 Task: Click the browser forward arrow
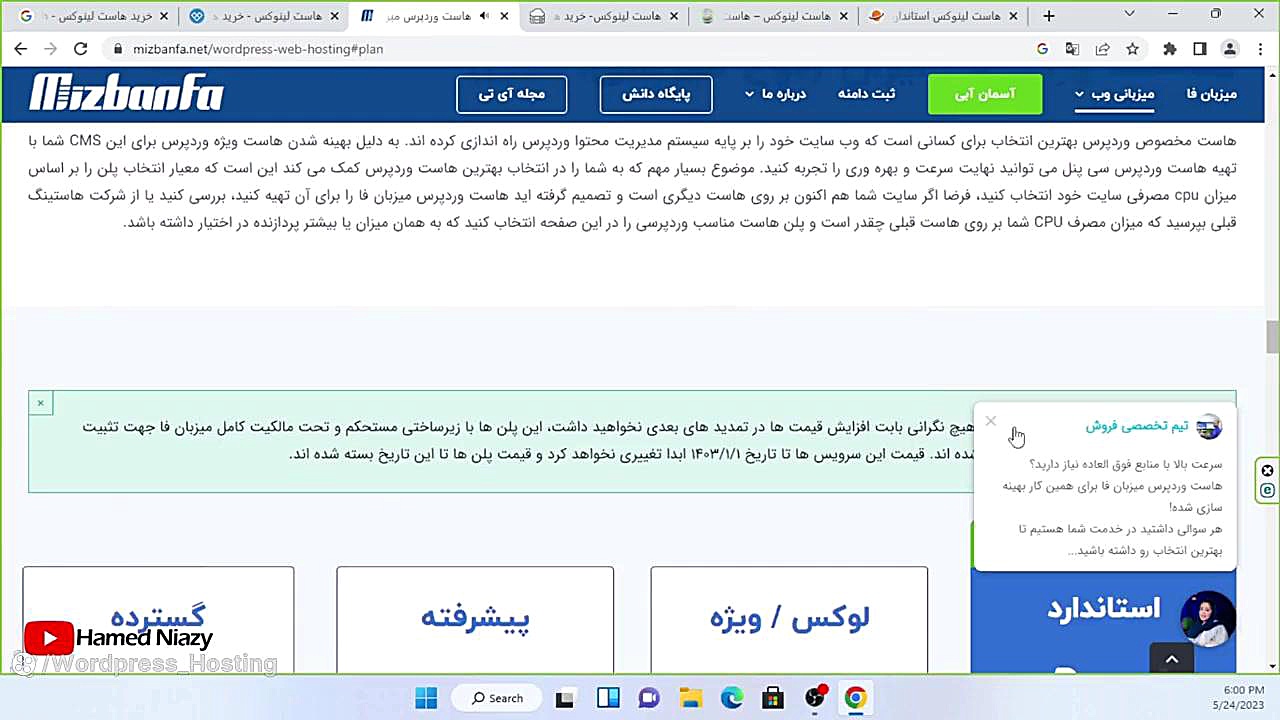[x=50, y=49]
